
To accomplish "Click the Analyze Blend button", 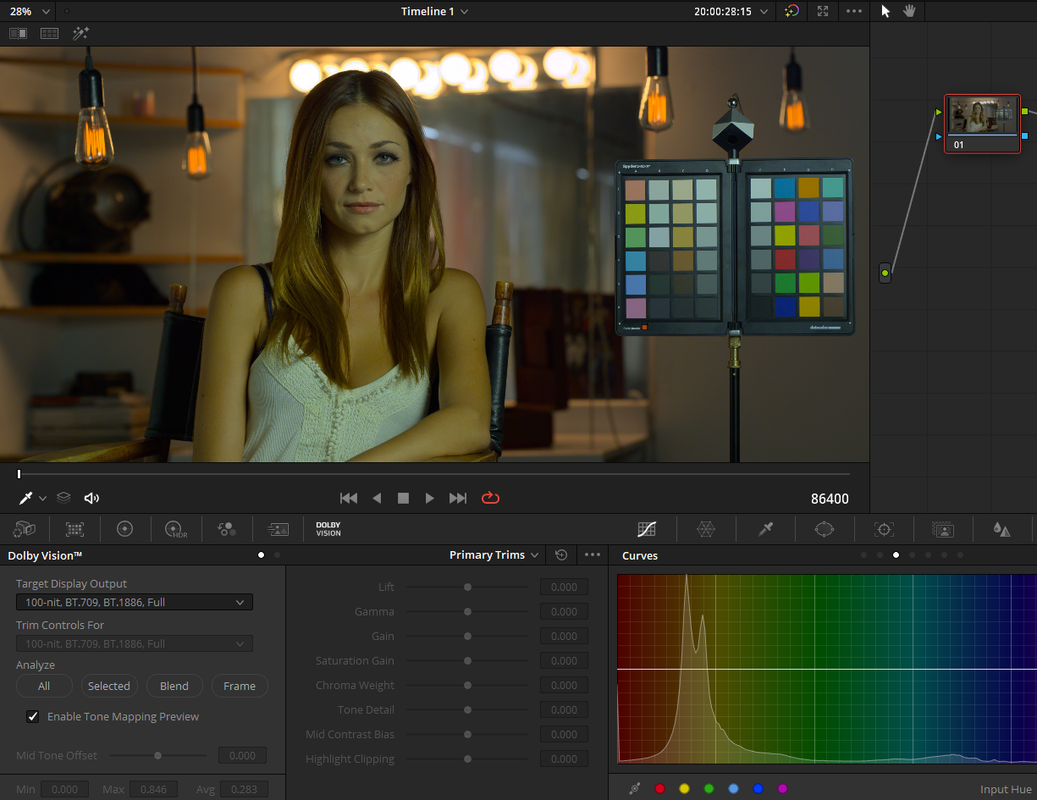I will pos(174,686).
